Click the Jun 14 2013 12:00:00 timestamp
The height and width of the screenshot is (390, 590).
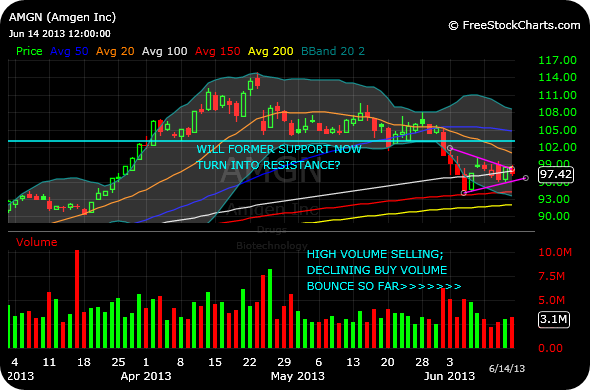59,34
